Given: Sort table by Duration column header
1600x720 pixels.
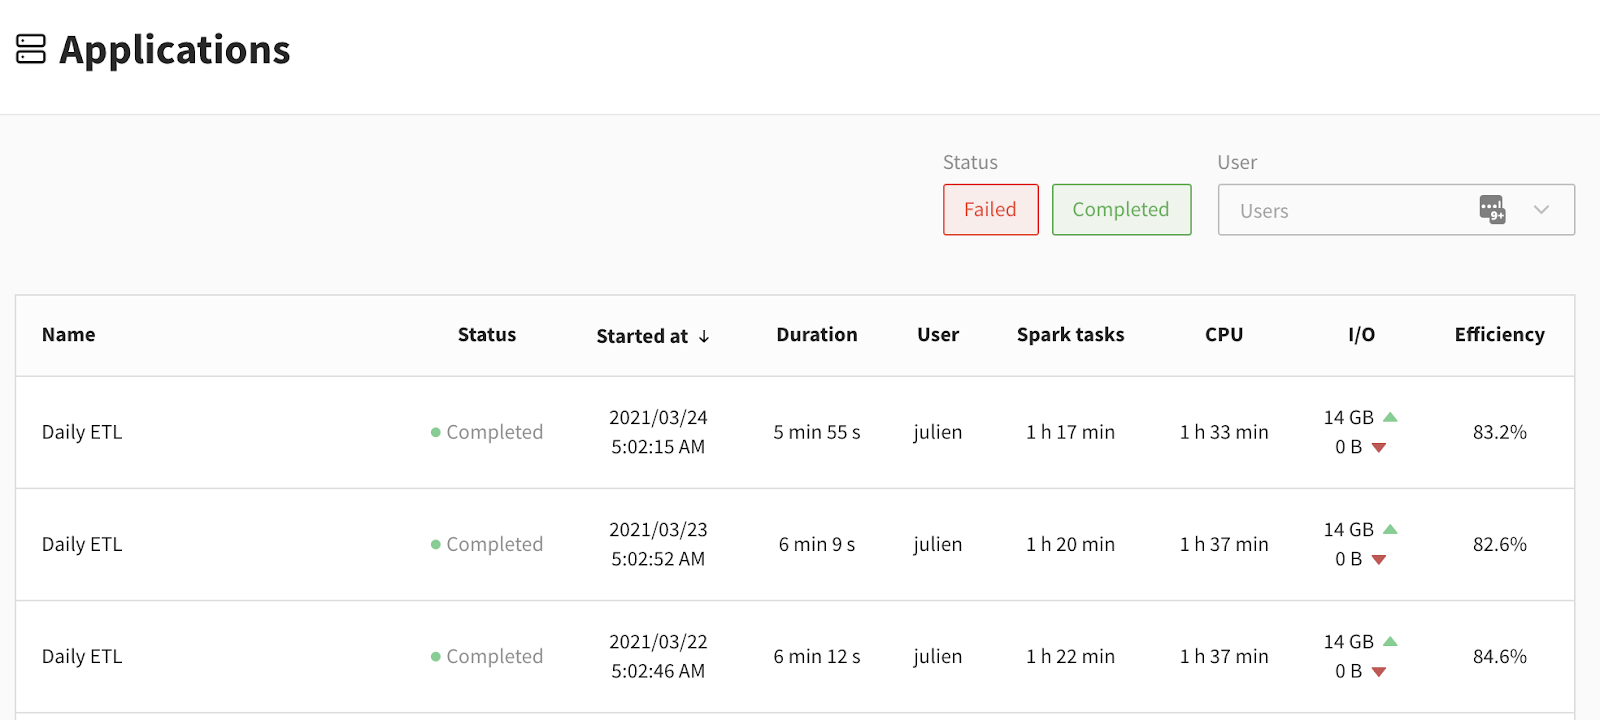Looking at the screenshot, I should (816, 335).
